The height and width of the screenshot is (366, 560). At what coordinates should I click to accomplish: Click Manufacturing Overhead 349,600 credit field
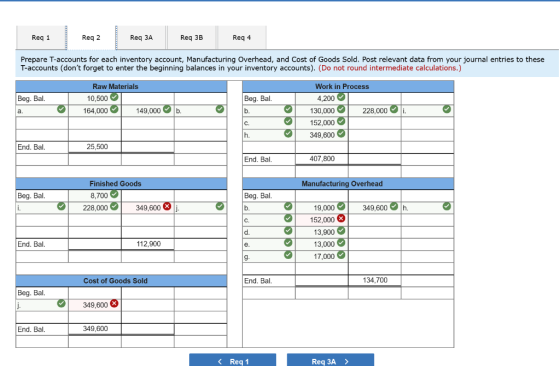(375, 207)
